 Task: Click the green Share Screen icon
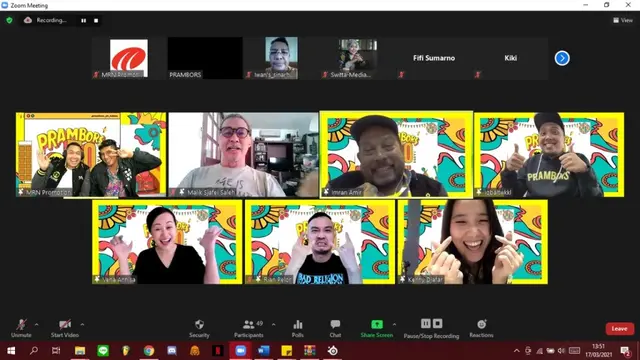point(377,324)
